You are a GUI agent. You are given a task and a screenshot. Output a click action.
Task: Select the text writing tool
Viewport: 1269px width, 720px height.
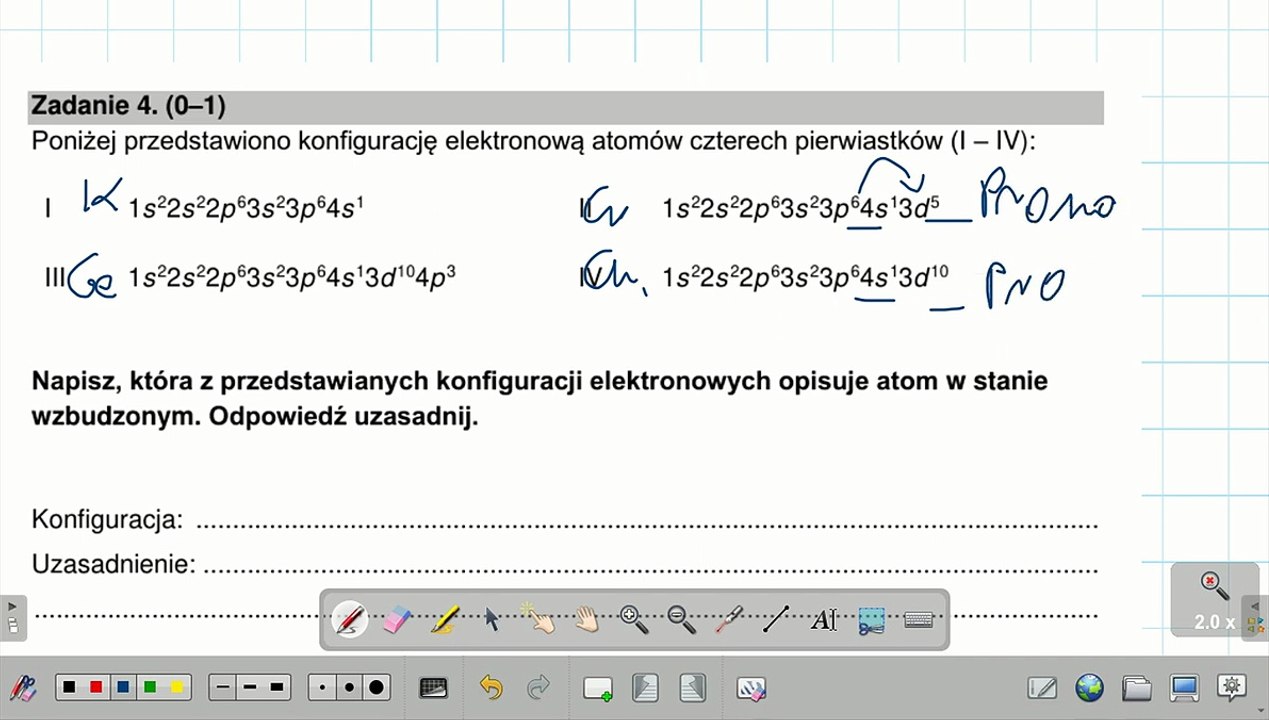pos(823,620)
